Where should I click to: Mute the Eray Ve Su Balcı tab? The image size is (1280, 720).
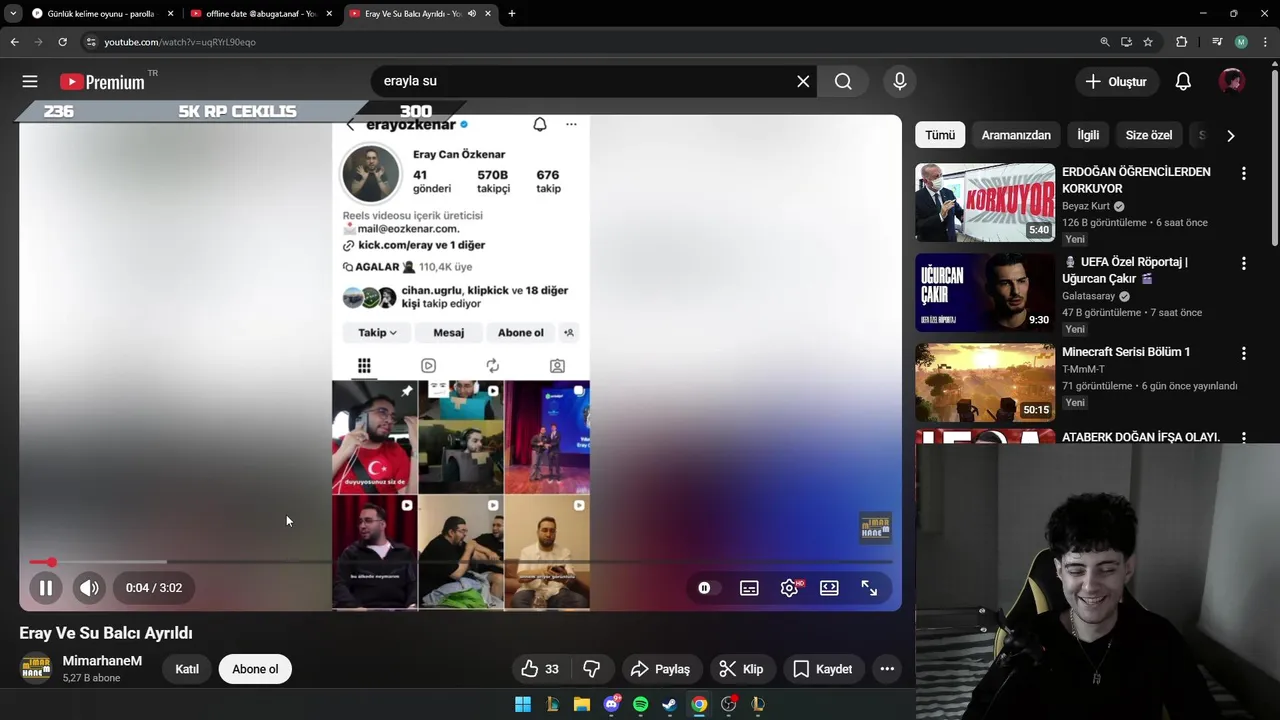point(472,14)
